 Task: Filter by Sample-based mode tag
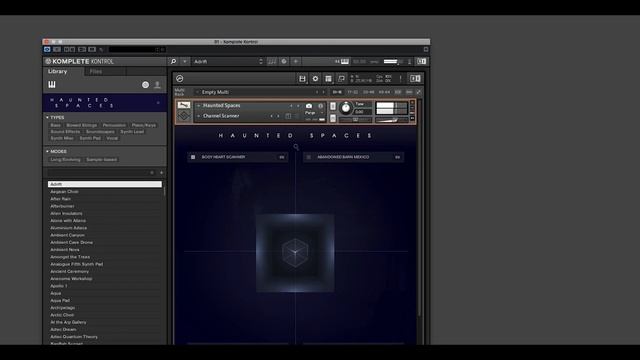(x=102, y=160)
